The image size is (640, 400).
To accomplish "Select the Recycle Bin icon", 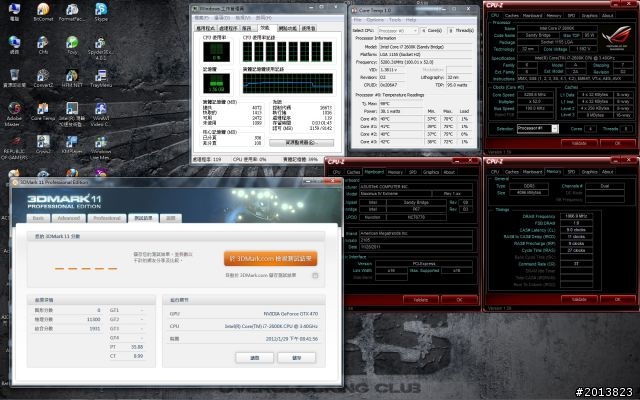I will (x=14, y=78).
